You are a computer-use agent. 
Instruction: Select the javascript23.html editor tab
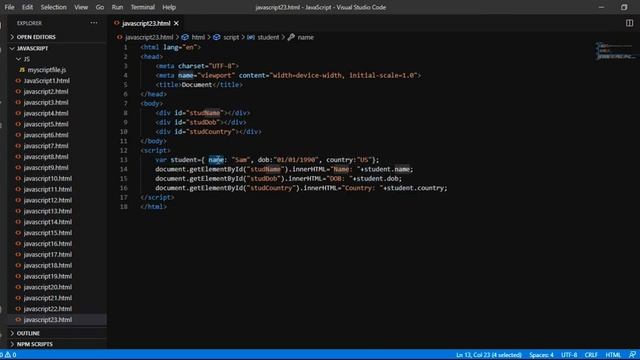point(146,23)
